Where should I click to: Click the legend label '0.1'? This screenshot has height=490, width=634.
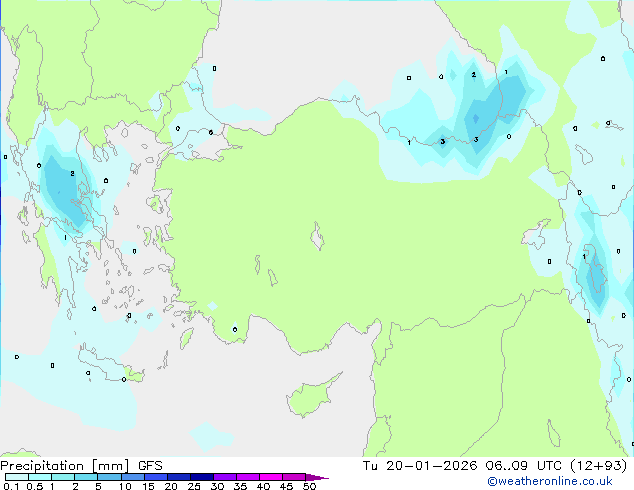click(x=11, y=486)
